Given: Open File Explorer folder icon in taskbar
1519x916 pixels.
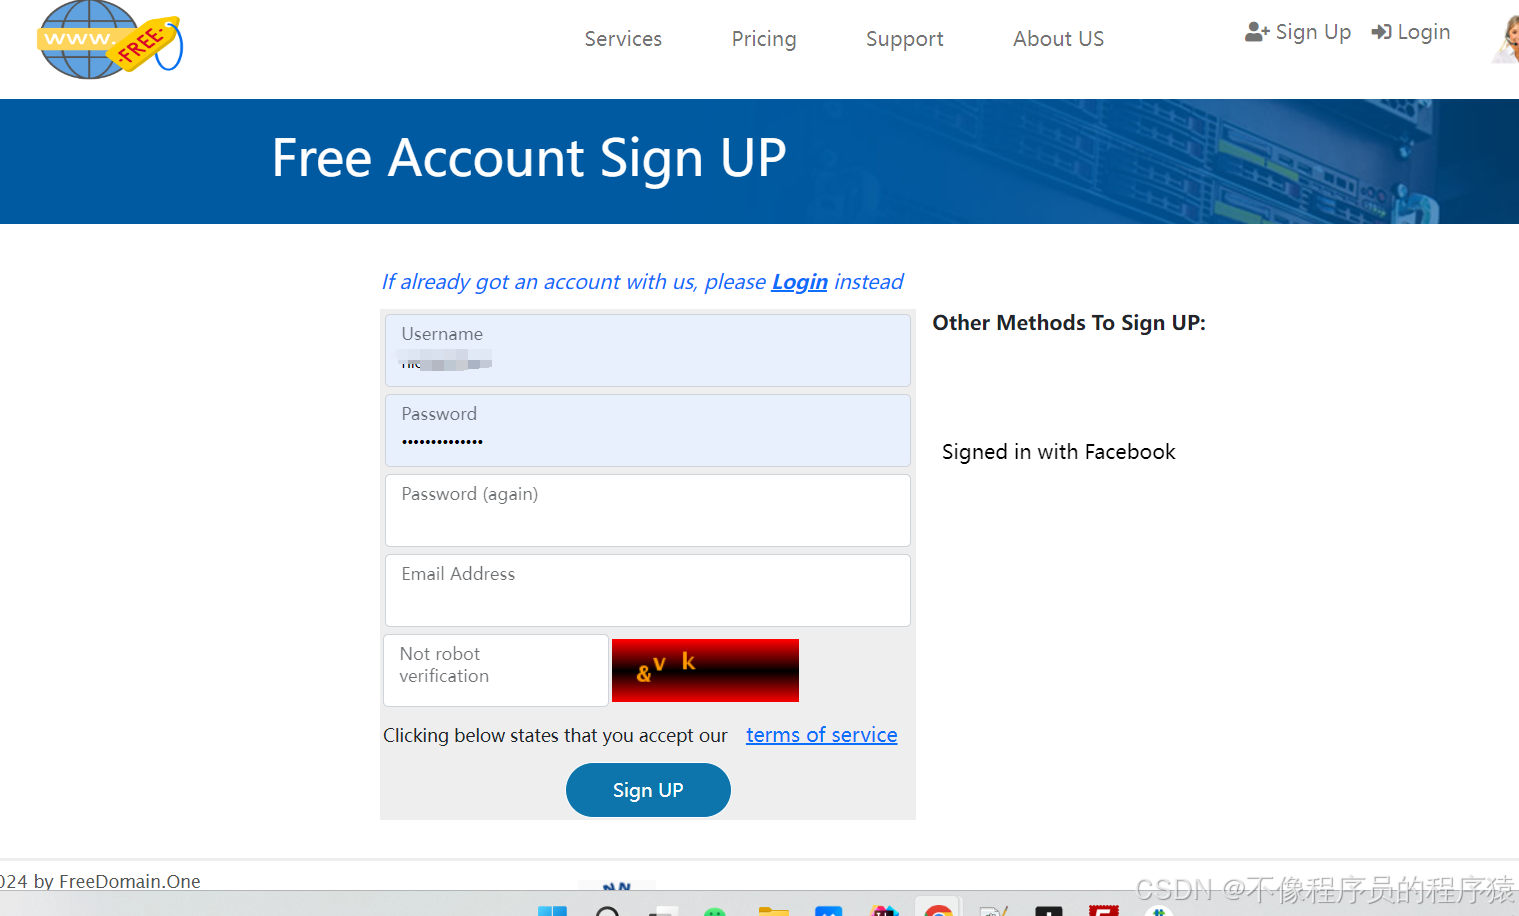Looking at the screenshot, I should [x=774, y=910].
